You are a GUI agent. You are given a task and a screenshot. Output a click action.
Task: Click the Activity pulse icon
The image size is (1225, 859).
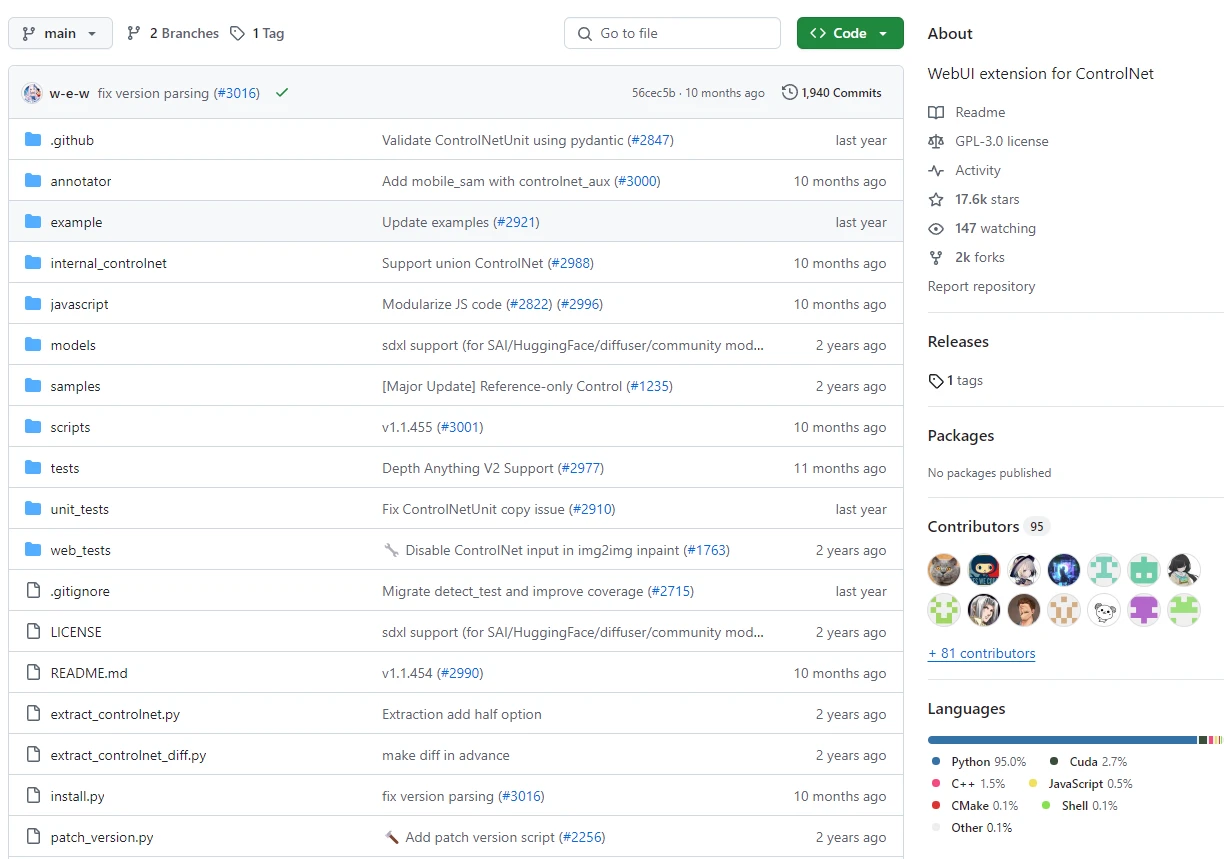[x=936, y=170]
